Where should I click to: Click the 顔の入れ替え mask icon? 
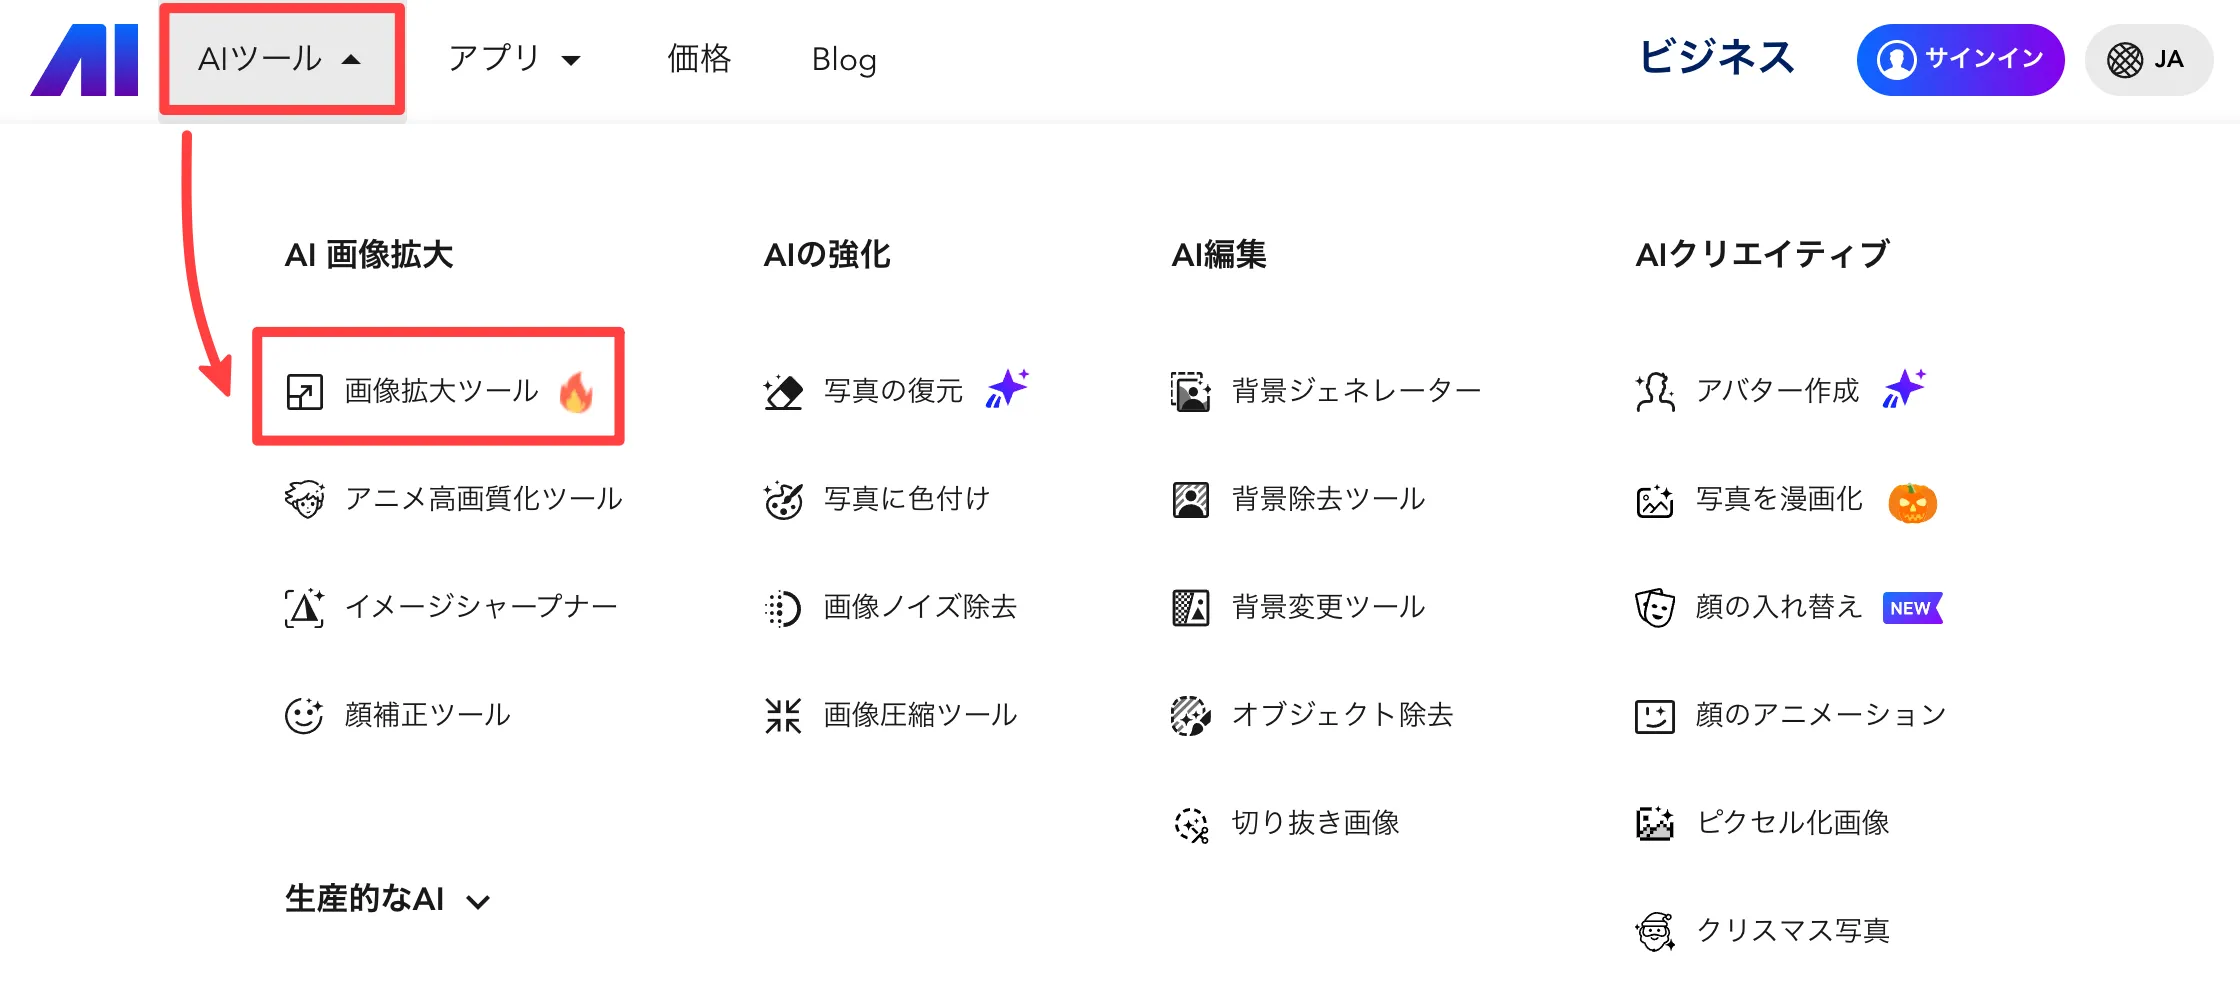click(1655, 607)
